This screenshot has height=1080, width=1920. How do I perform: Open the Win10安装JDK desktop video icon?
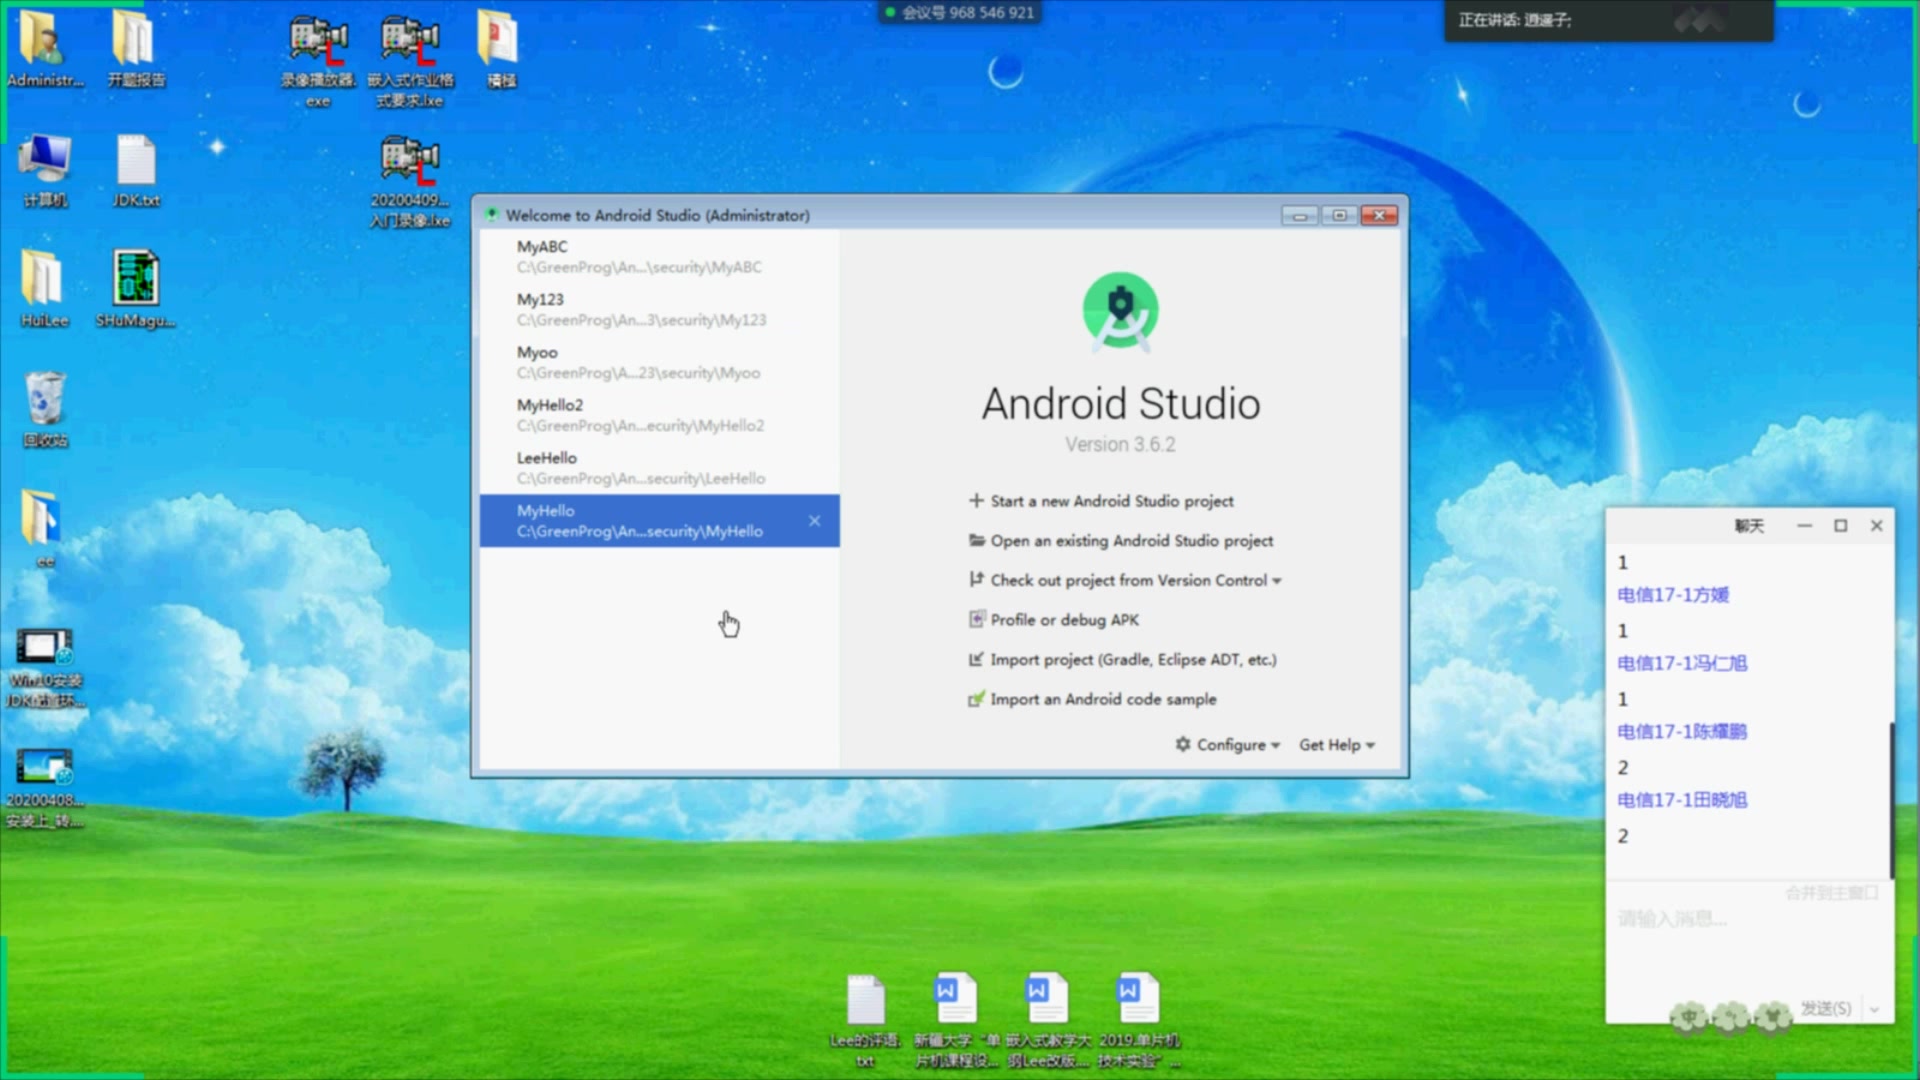44,666
